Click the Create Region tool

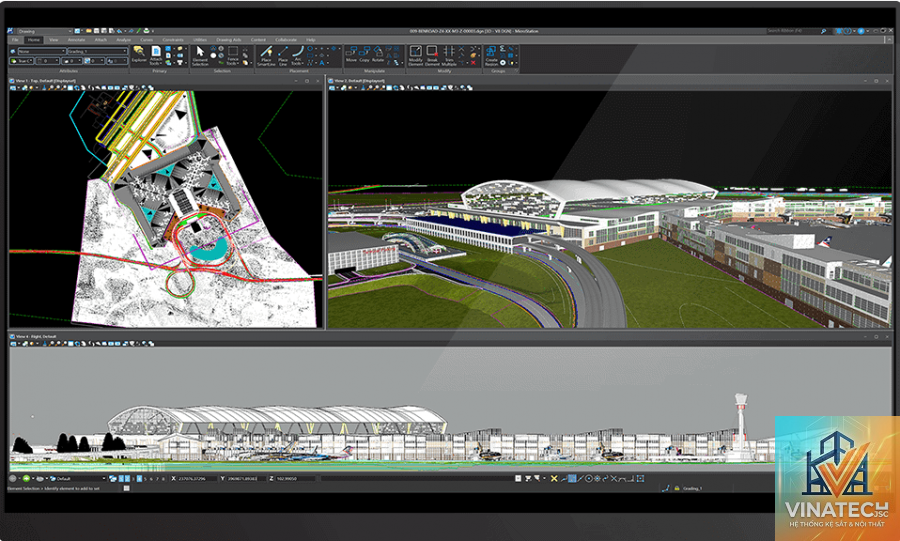(x=491, y=56)
